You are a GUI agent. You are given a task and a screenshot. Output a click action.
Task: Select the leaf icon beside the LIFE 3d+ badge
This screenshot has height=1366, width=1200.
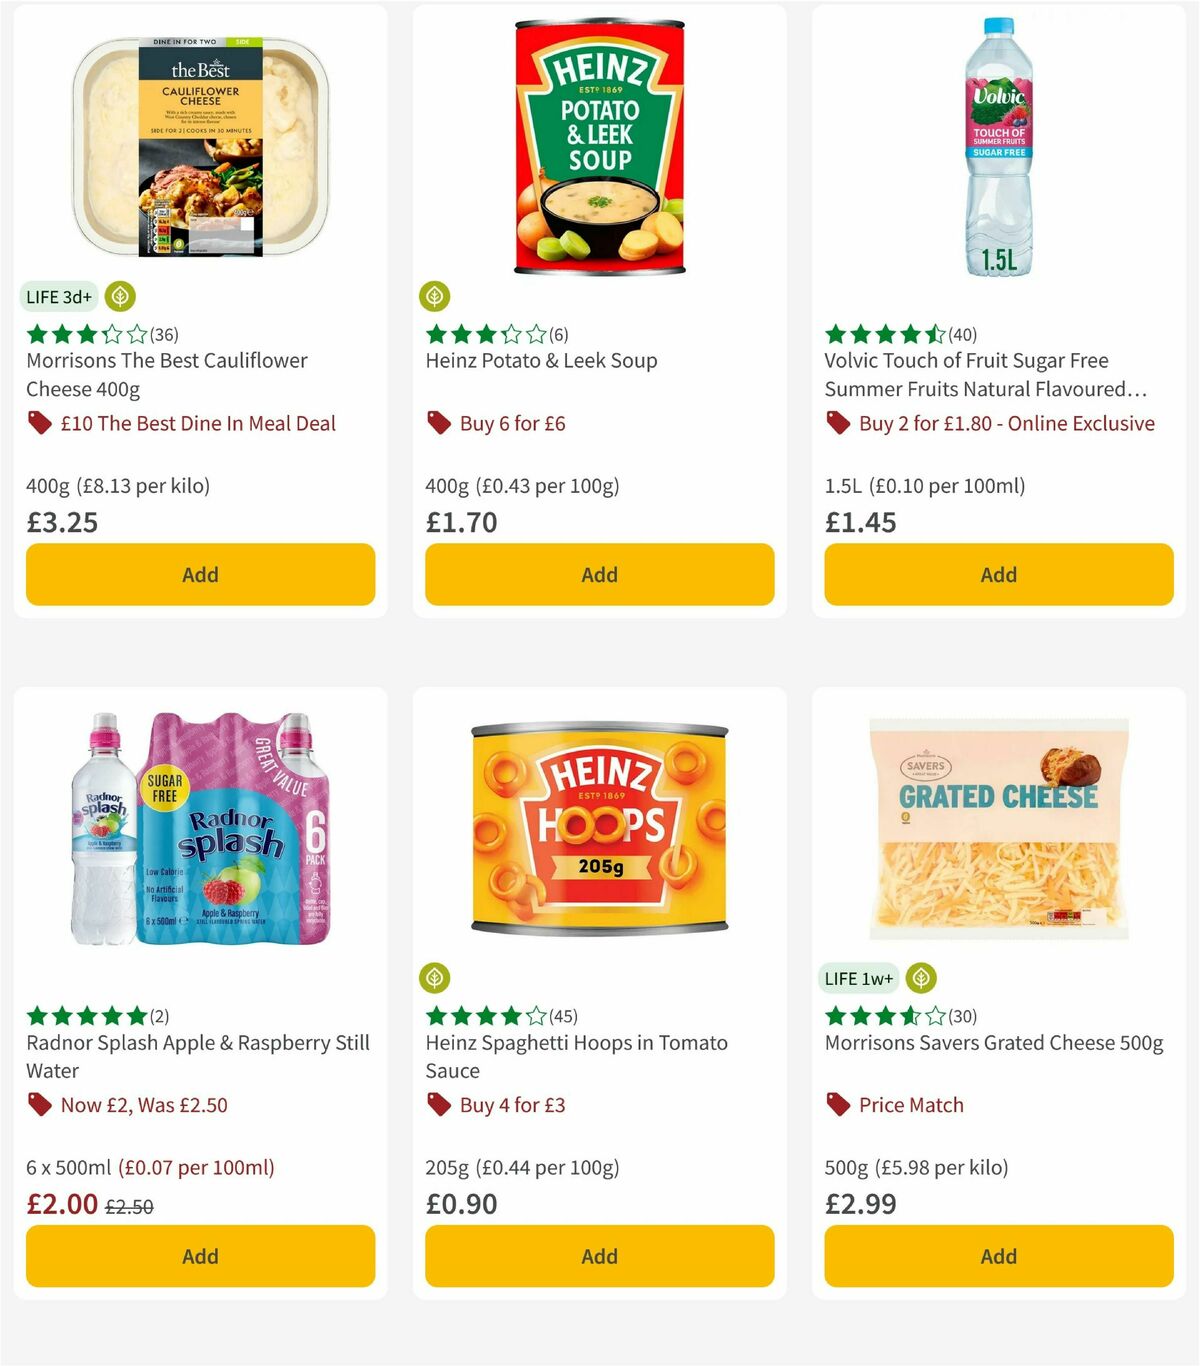(120, 296)
